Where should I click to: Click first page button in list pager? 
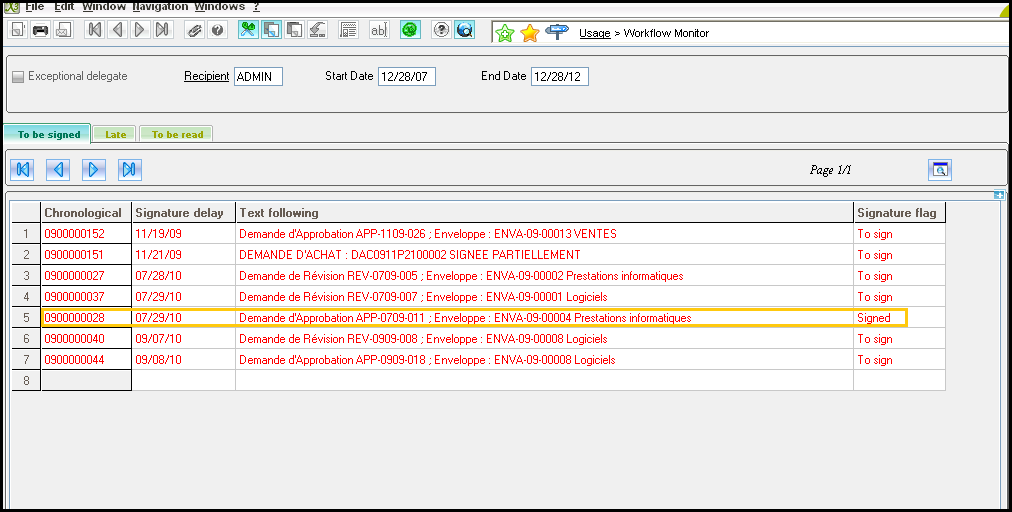[22, 169]
